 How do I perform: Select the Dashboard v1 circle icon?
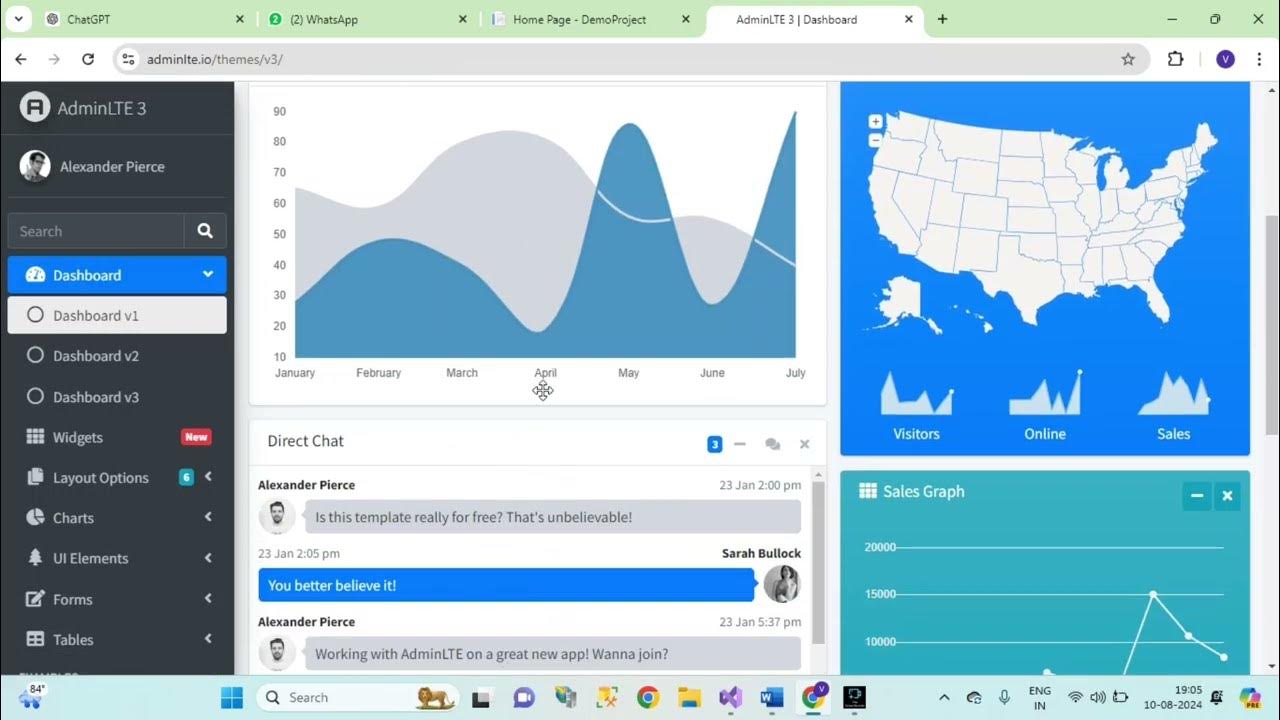coord(35,315)
